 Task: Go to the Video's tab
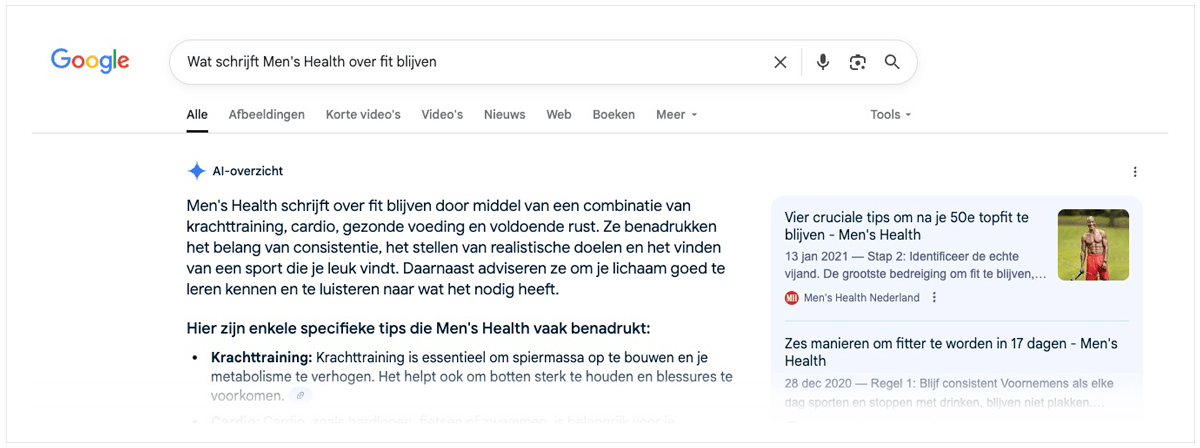pos(442,114)
